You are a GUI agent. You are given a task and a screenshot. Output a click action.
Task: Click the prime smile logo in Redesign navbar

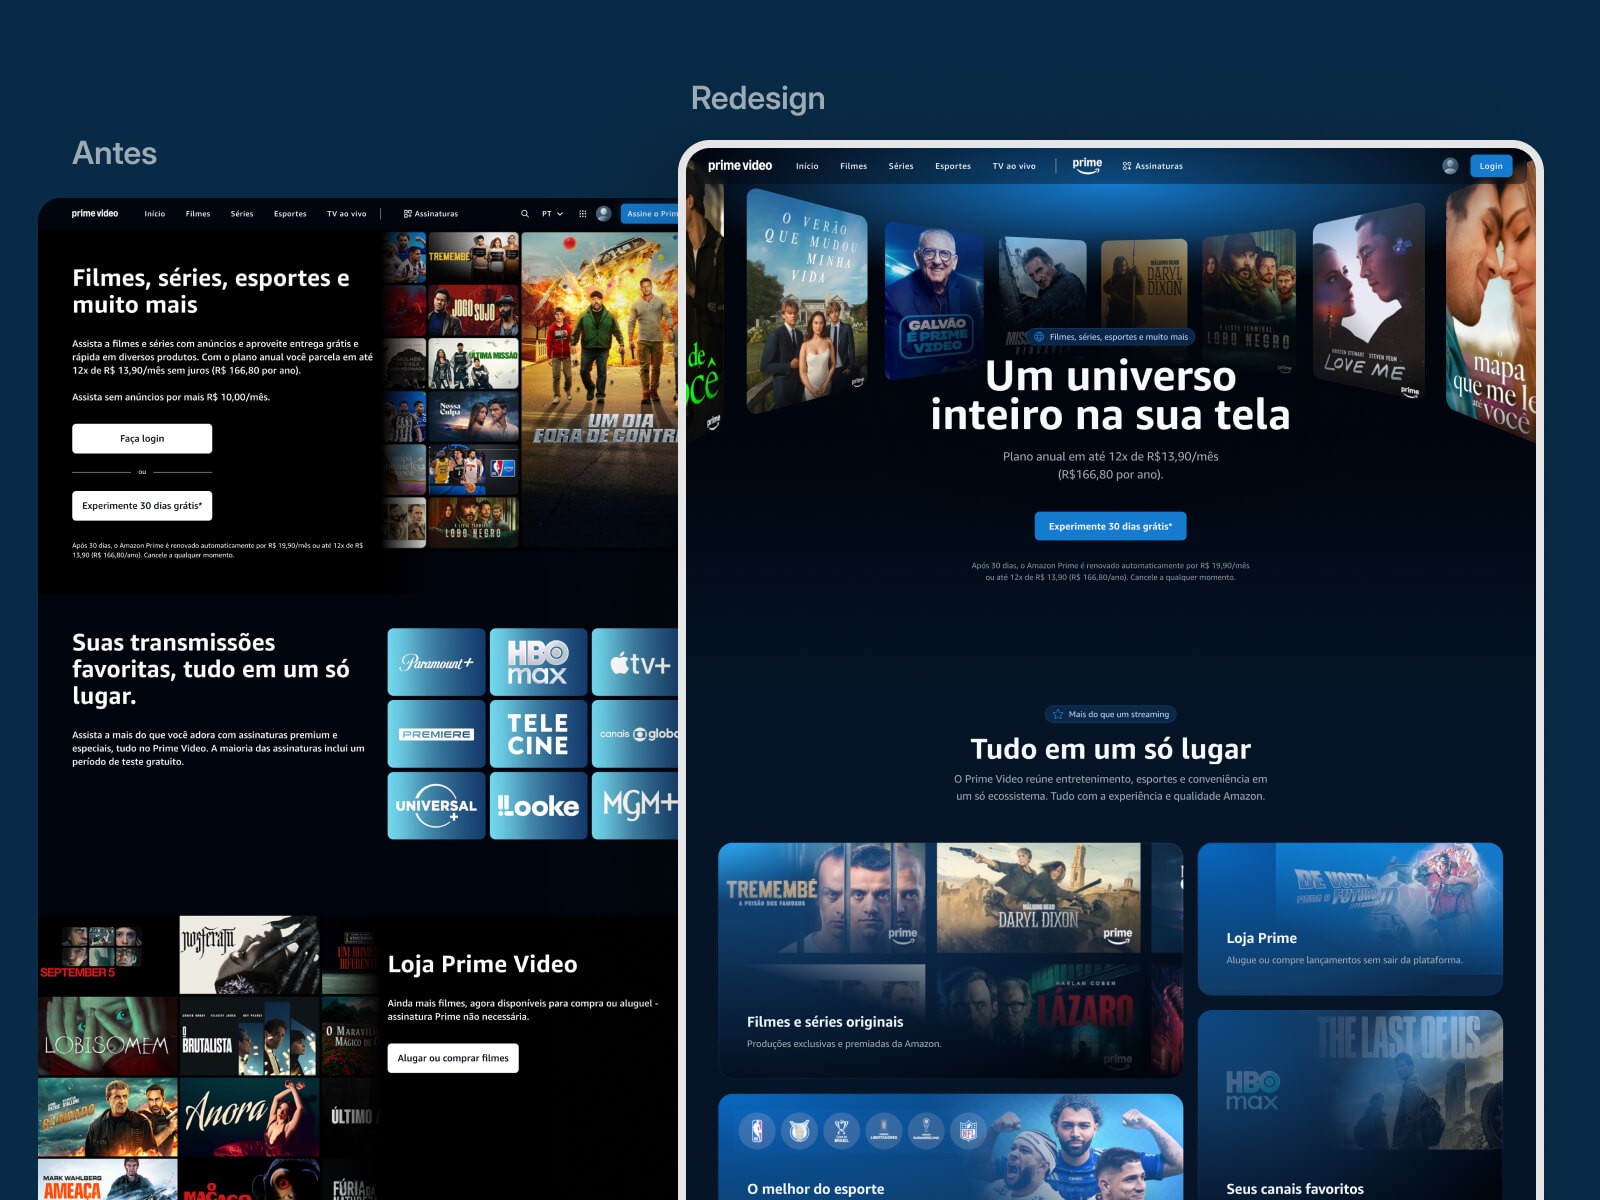[x=1087, y=166]
